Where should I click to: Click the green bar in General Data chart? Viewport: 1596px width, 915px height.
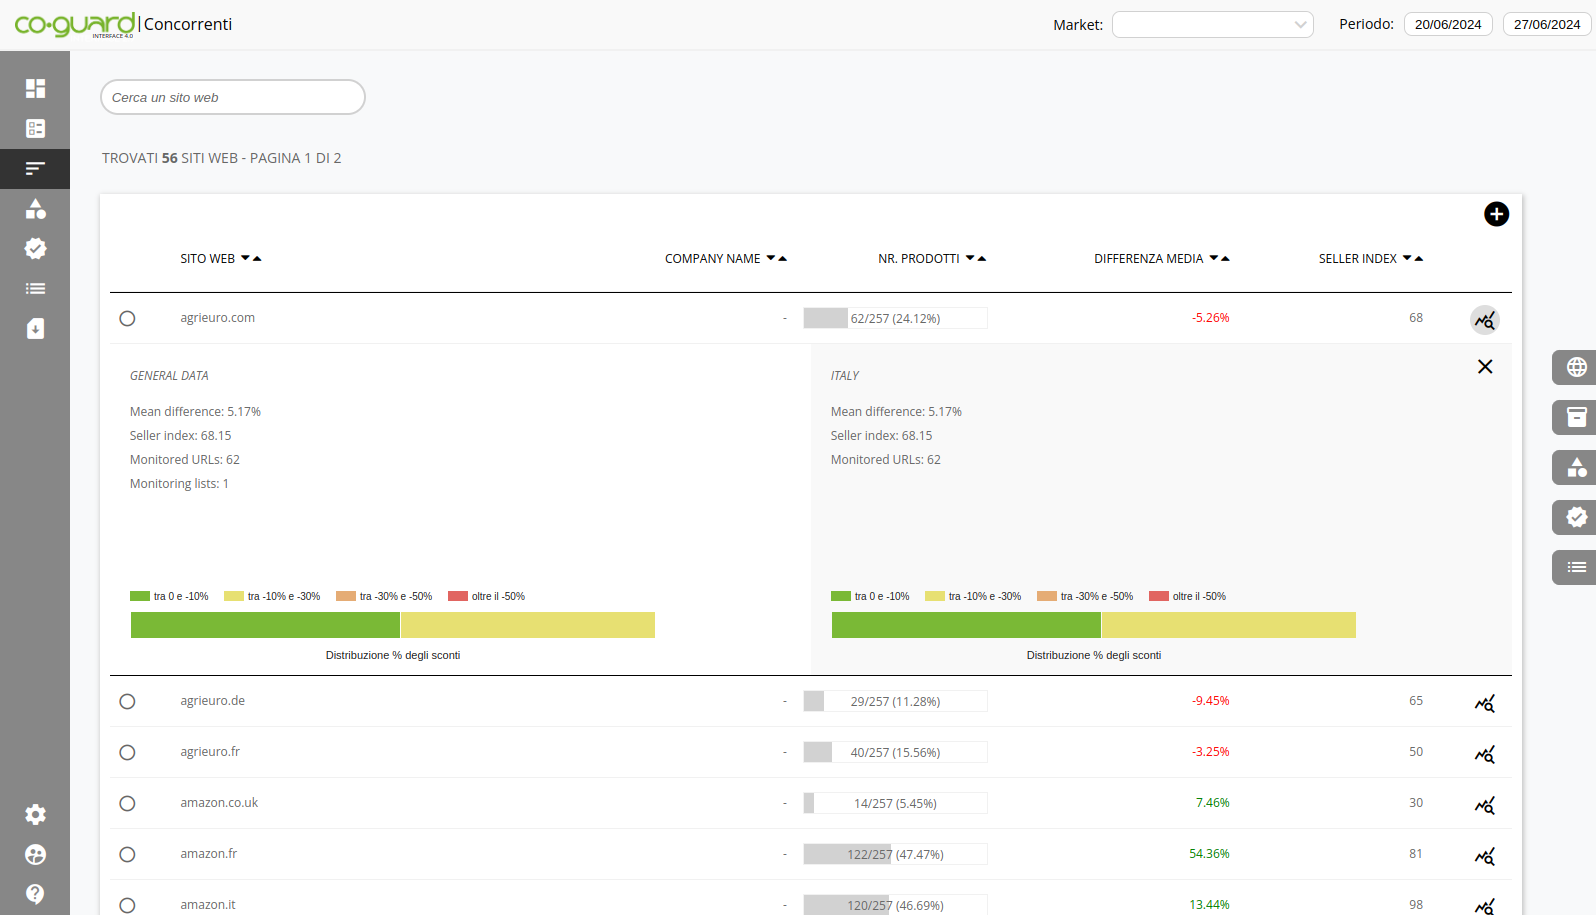[265, 625]
